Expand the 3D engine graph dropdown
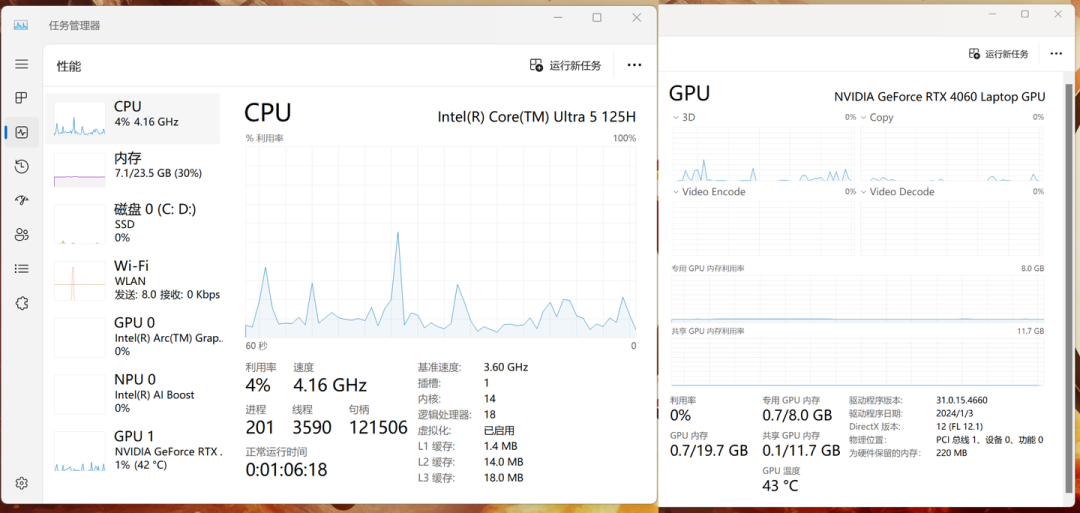Screen dimensions: 1080x513 (x=676, y=118)
